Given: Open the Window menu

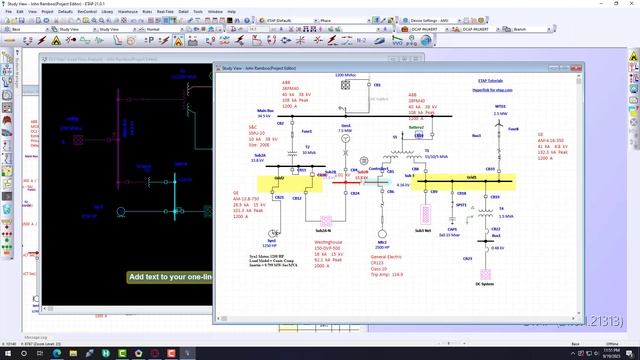Looking at the screenshot, I should tap(215, 12).
